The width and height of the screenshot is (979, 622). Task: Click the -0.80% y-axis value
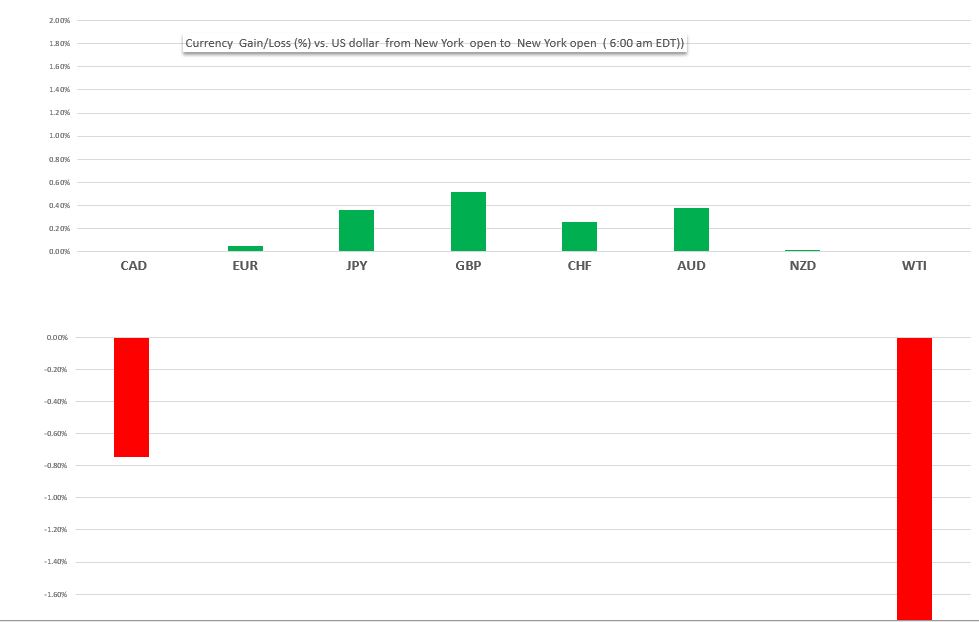click(x=57, y=466)
